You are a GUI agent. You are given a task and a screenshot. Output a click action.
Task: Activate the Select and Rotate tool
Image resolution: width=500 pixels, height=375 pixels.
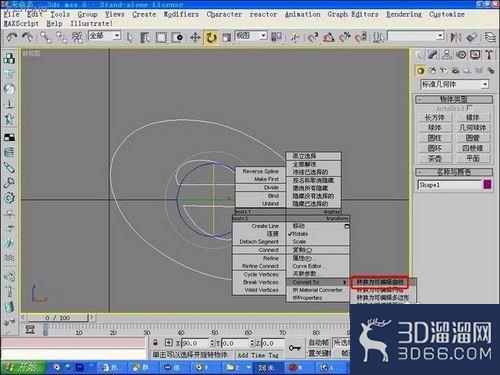[211, 37]
